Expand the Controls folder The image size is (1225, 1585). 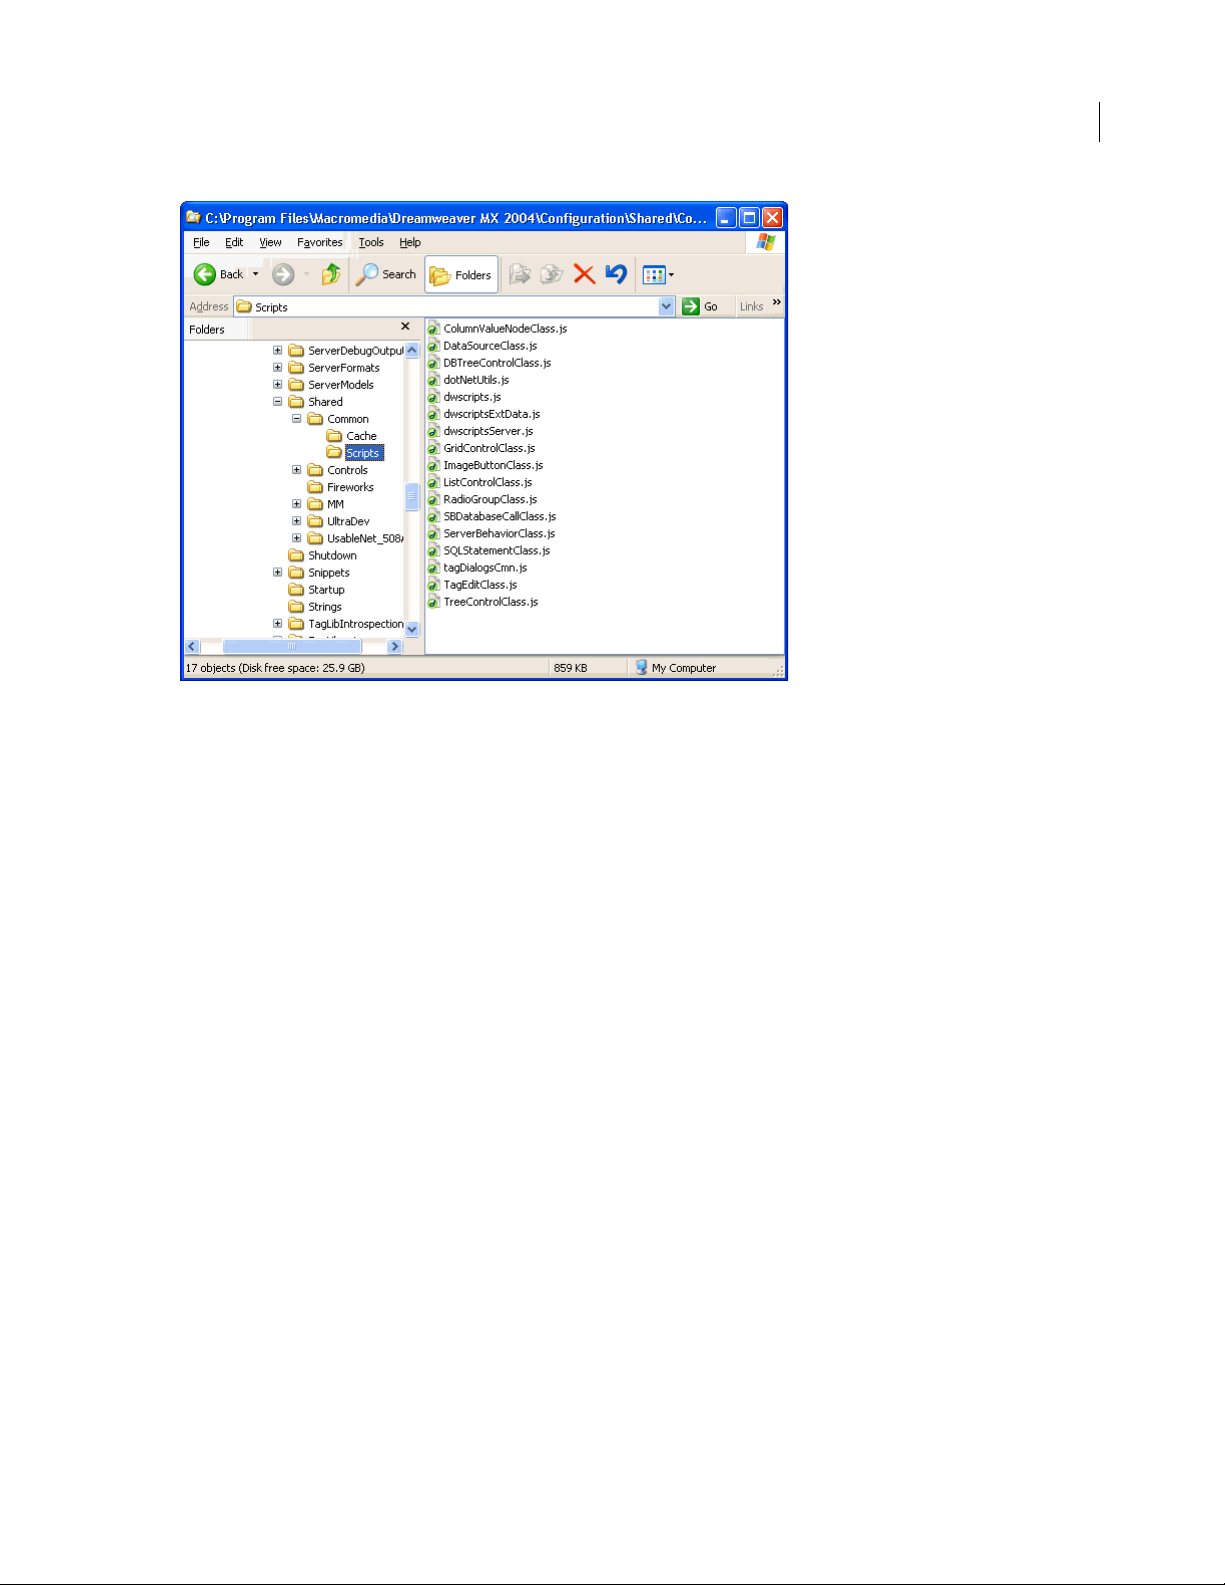pos(296,469)
